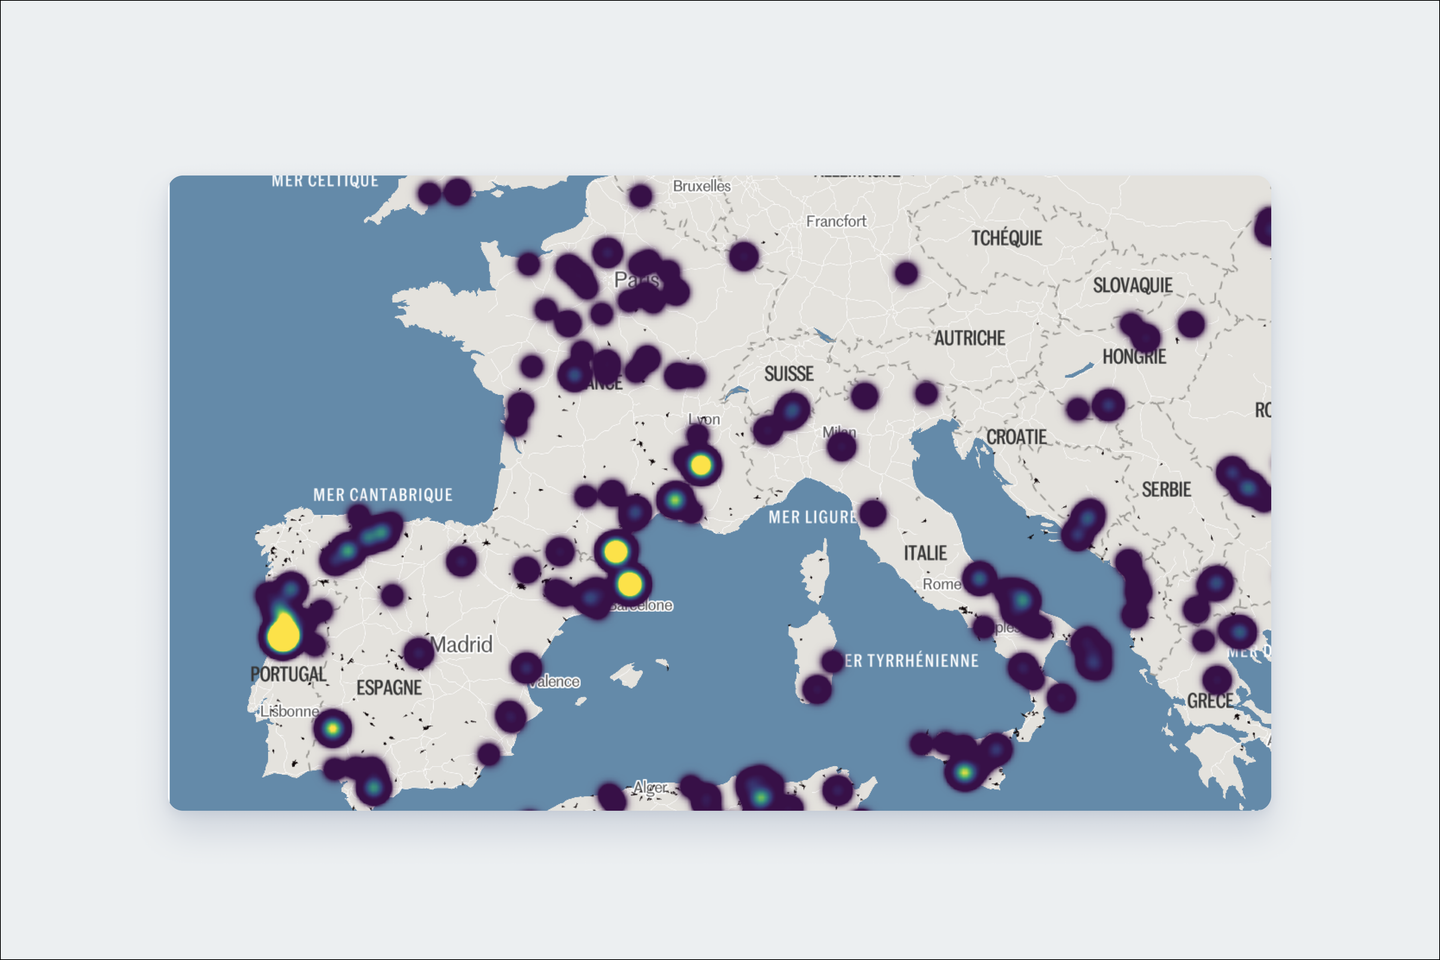Select the SLOVAQUIE country label
Screen dimensions: 1440x960
click(x=1133, y=285)
